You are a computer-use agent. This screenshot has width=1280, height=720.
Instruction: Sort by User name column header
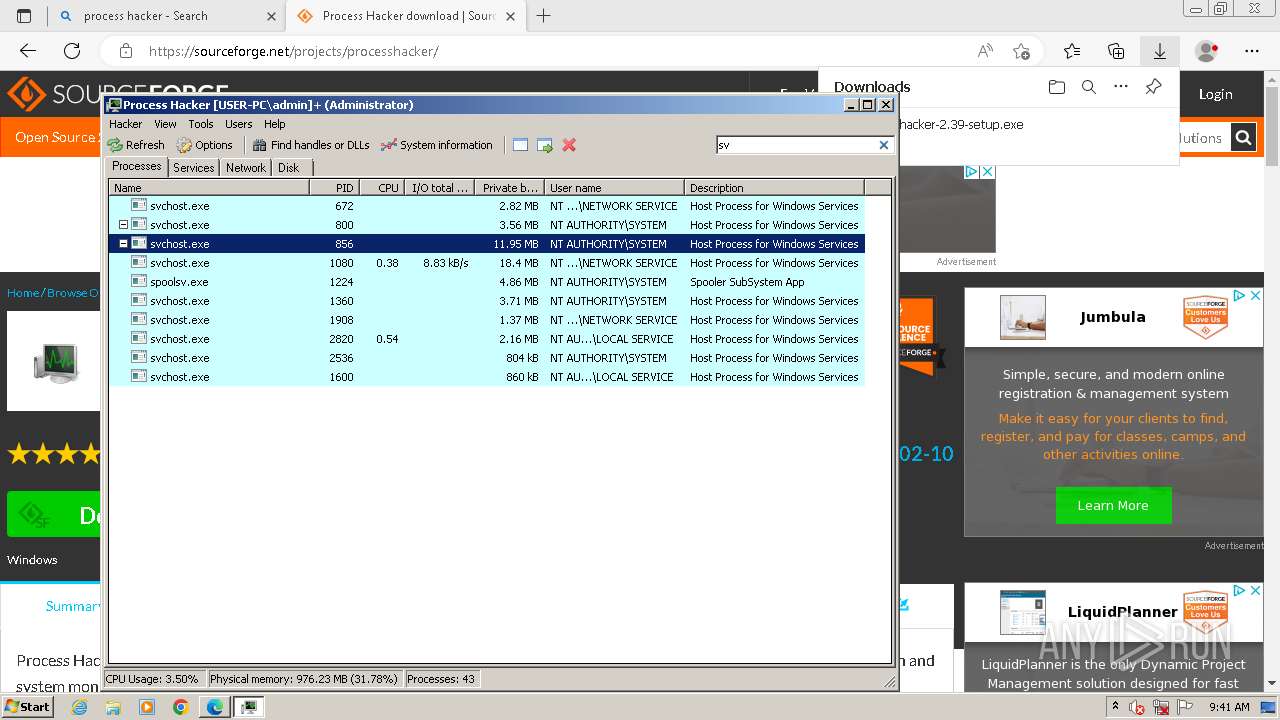(614, 187)
